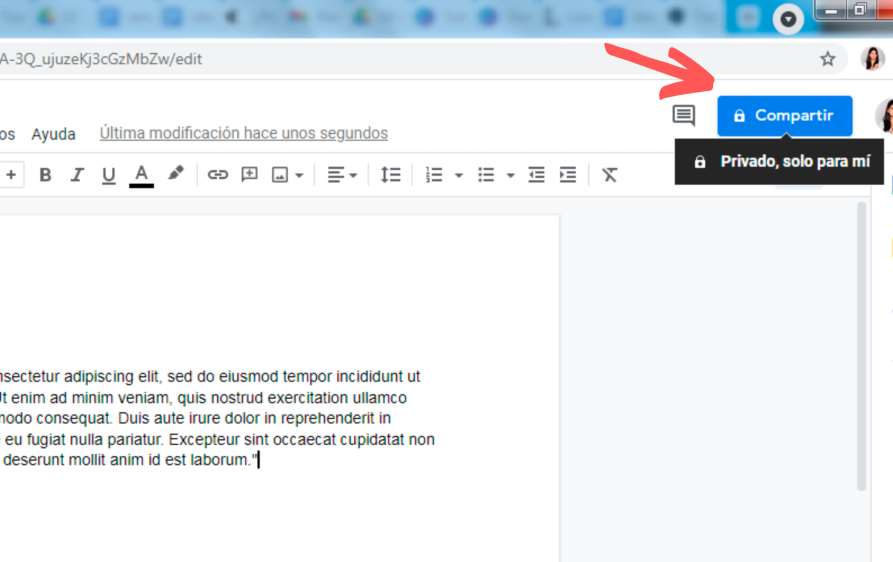Add a comment using toolbar icon
This screenshot has height=562, width=893.
coord(250,175)
